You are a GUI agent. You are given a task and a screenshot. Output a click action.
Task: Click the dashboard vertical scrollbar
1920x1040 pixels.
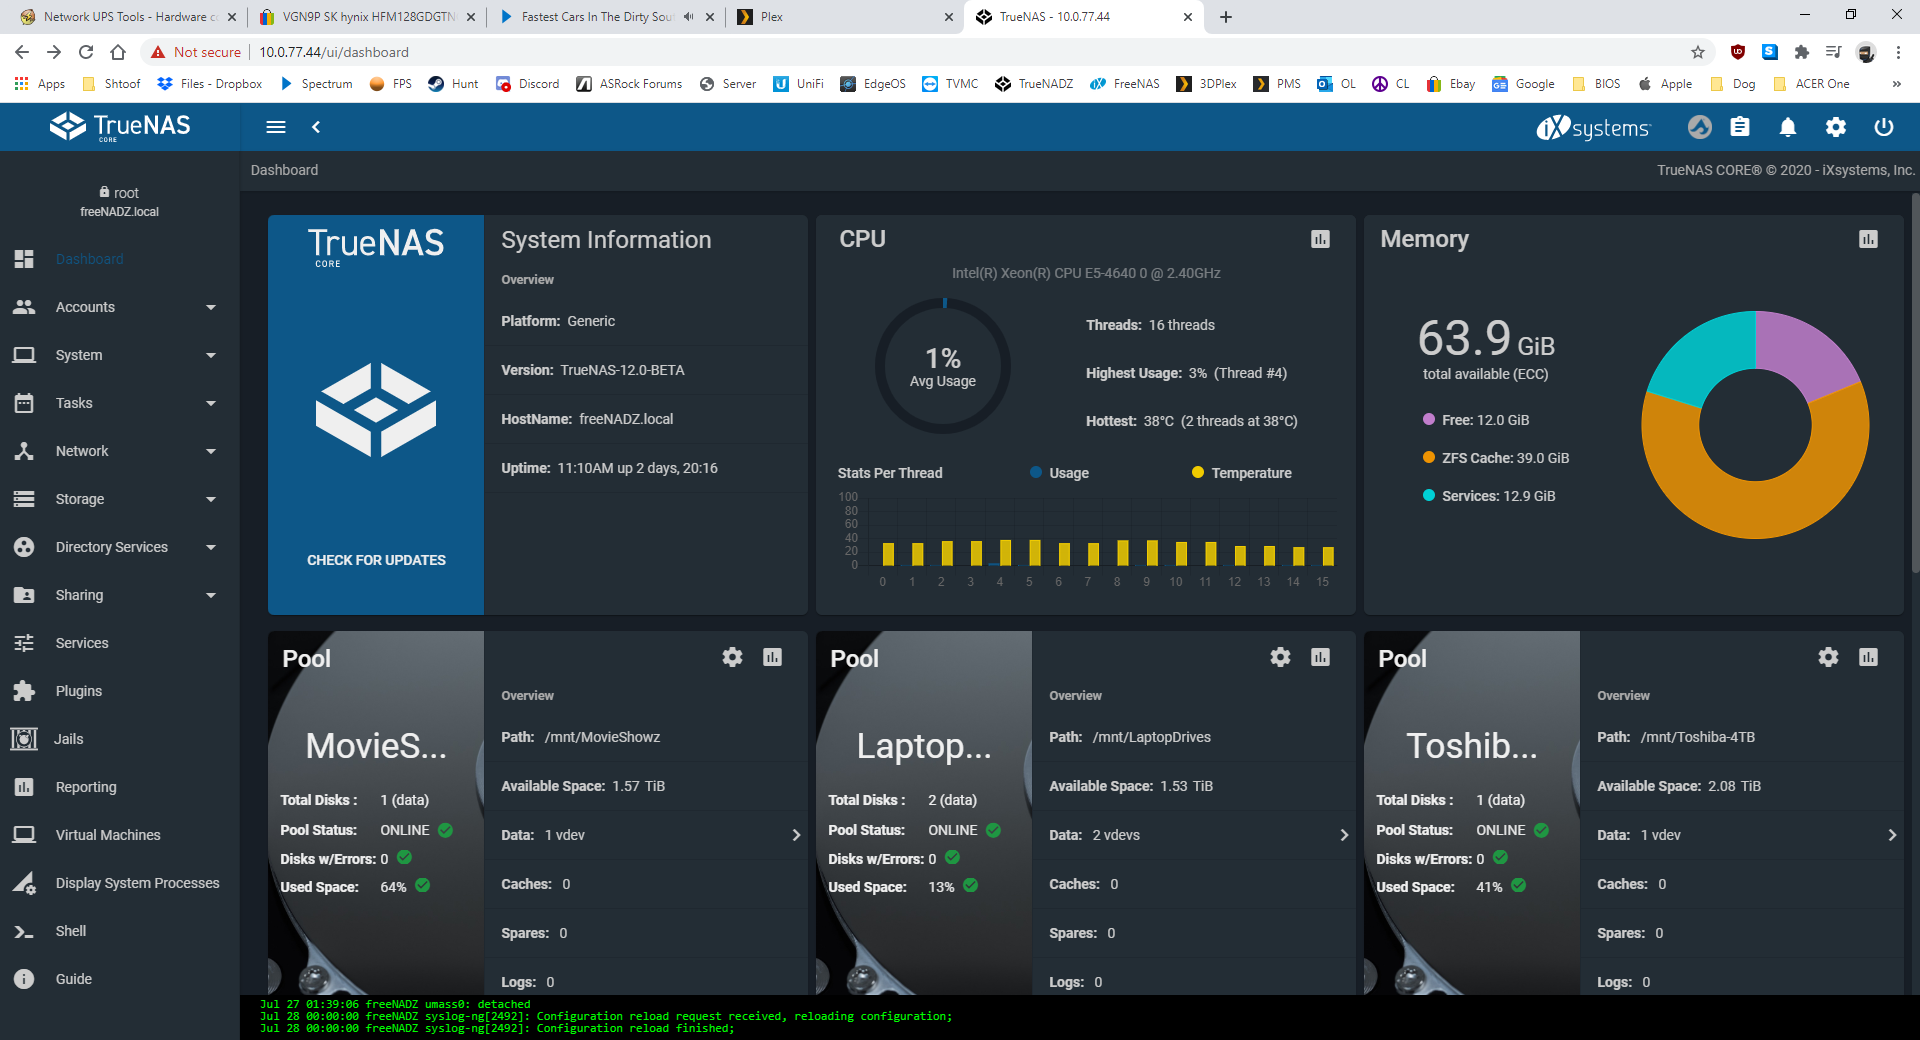point(1915,383)
